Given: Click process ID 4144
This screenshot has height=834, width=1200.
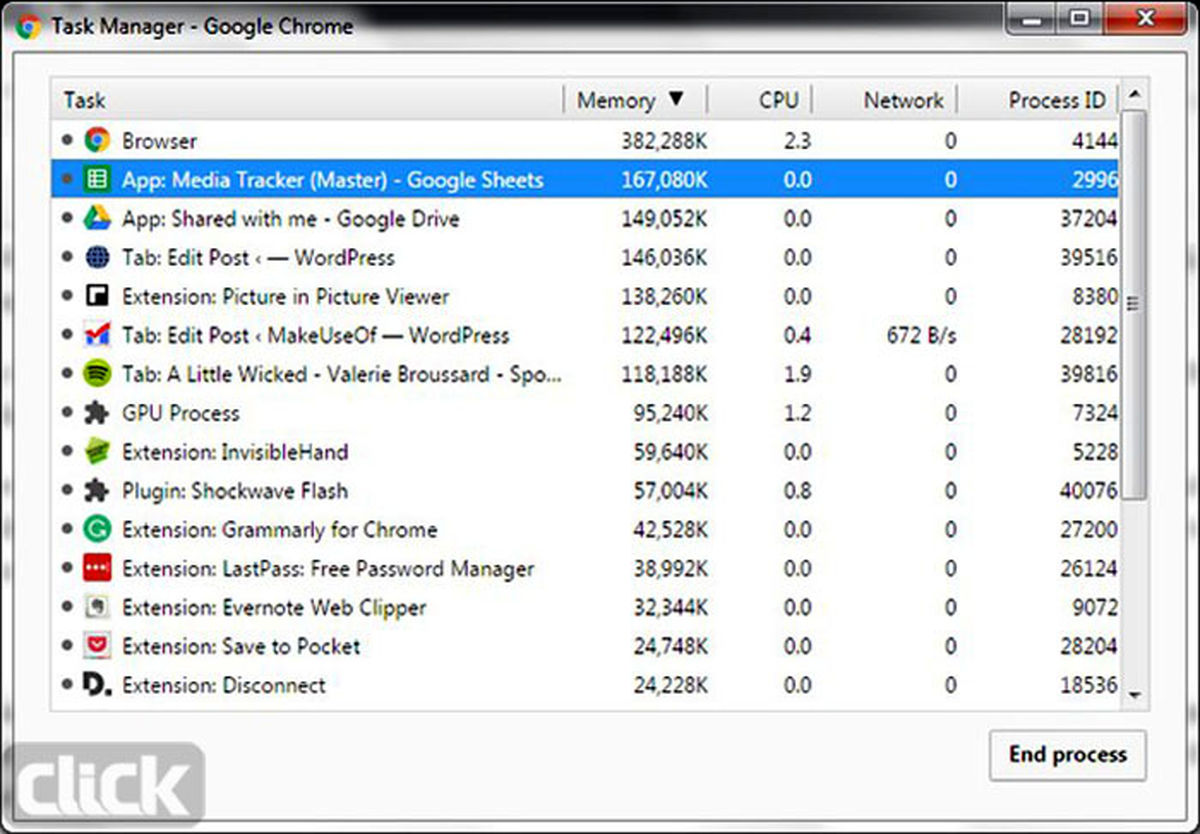Looking at the screenshot, I should pos(1094,141).
